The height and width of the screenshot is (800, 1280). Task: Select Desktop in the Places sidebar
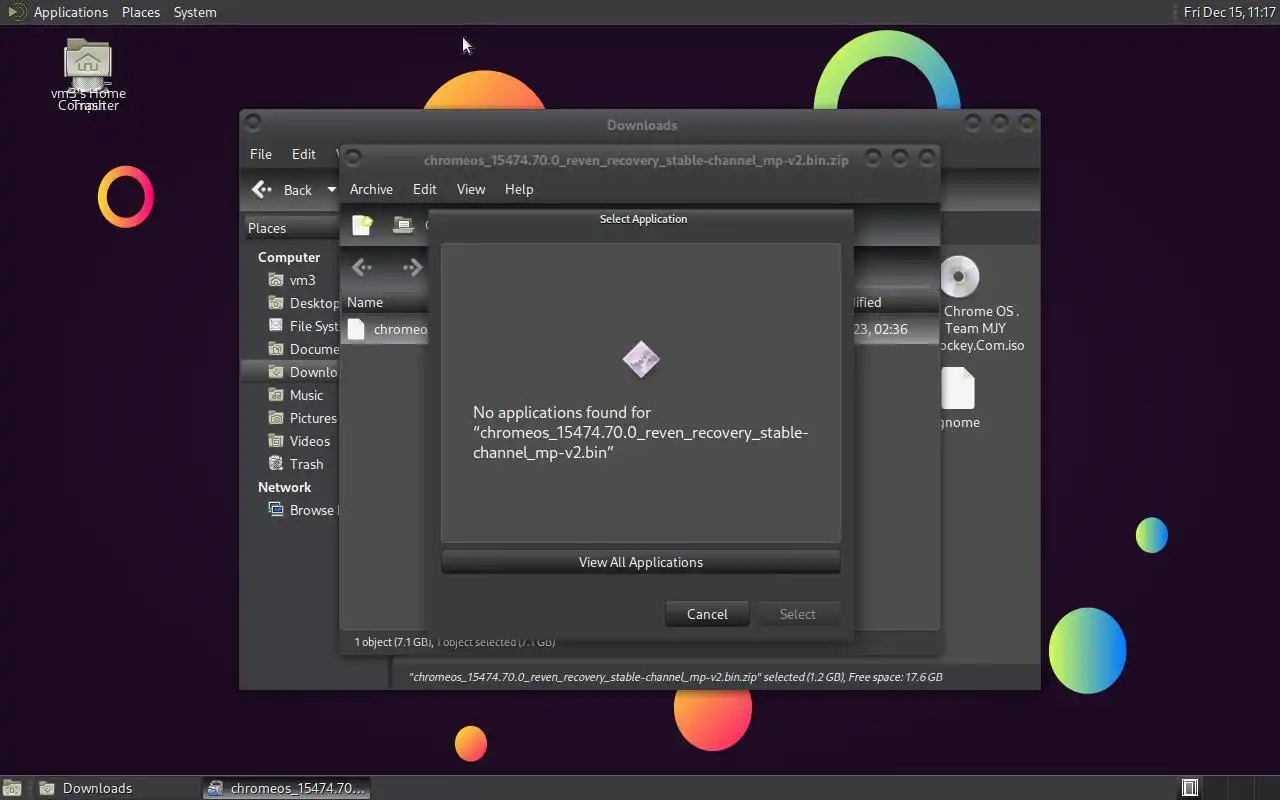point(303,303)
